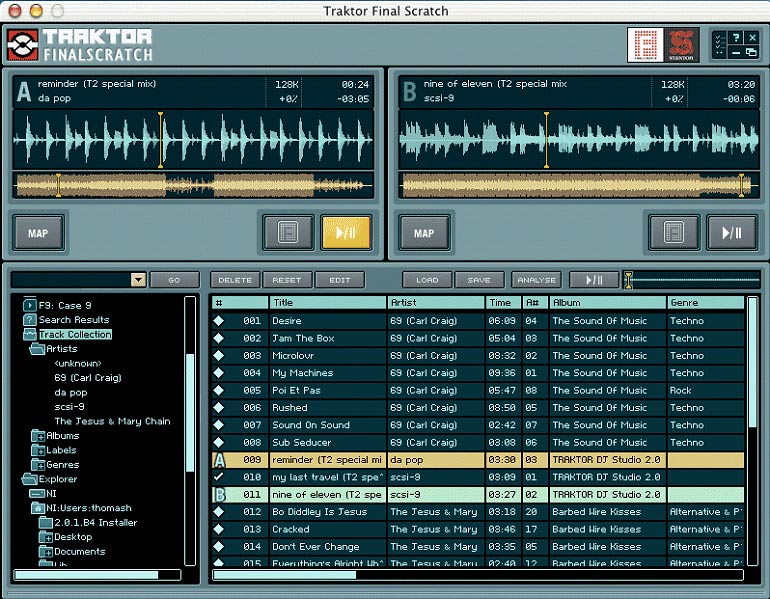Click the search text input field
The image size is (770, 599).
point(71,280)
